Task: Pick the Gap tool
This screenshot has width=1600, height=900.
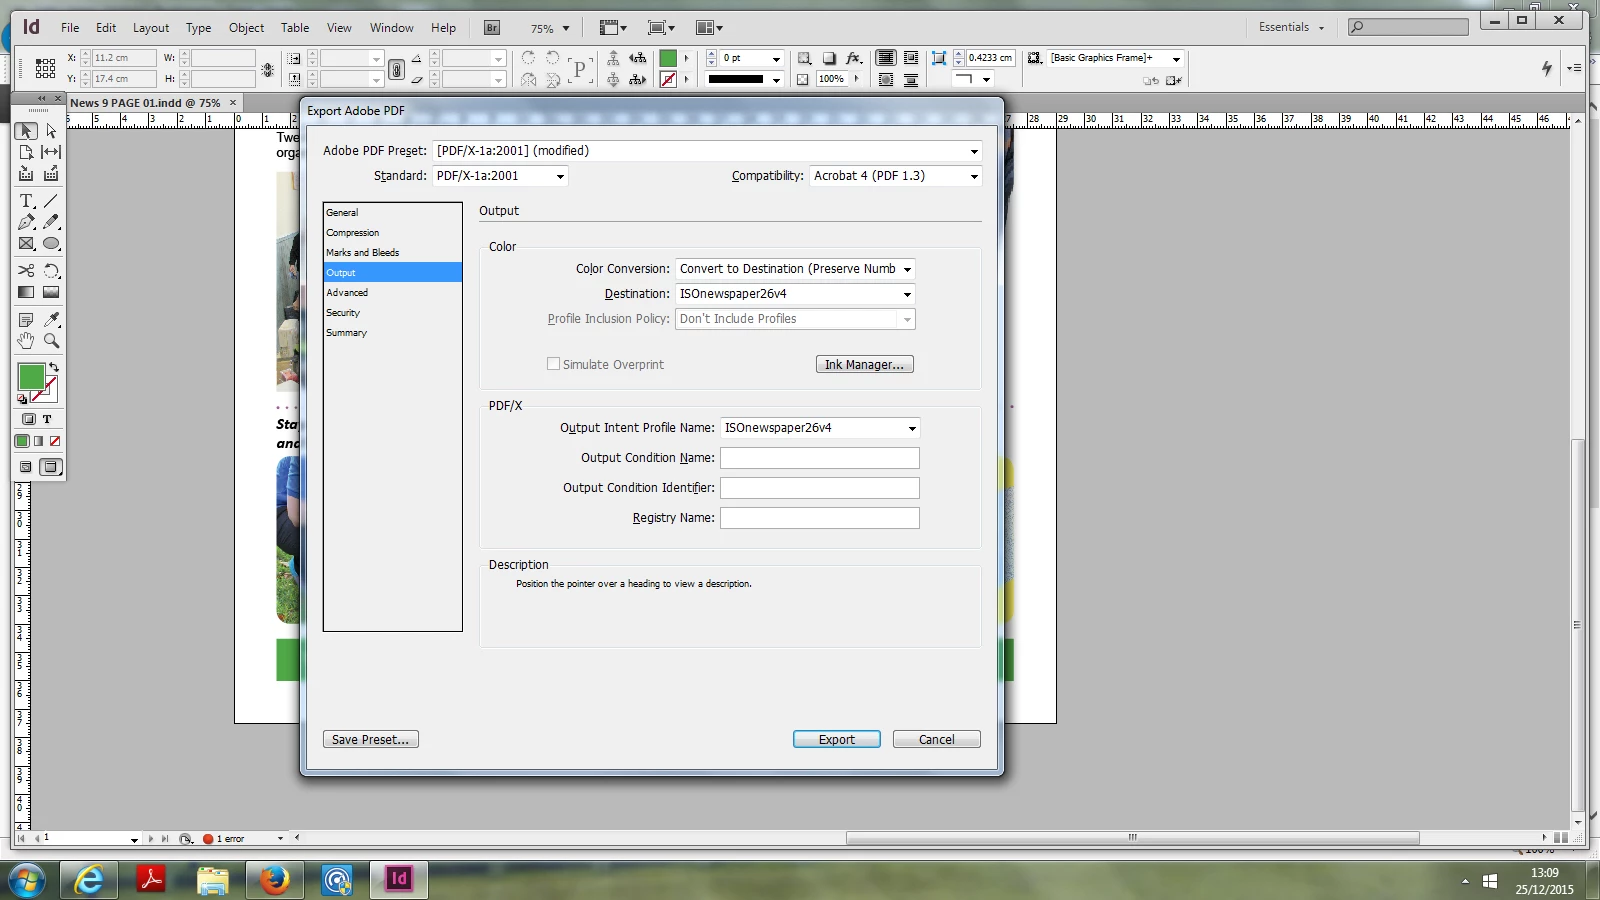Action: 51,152
